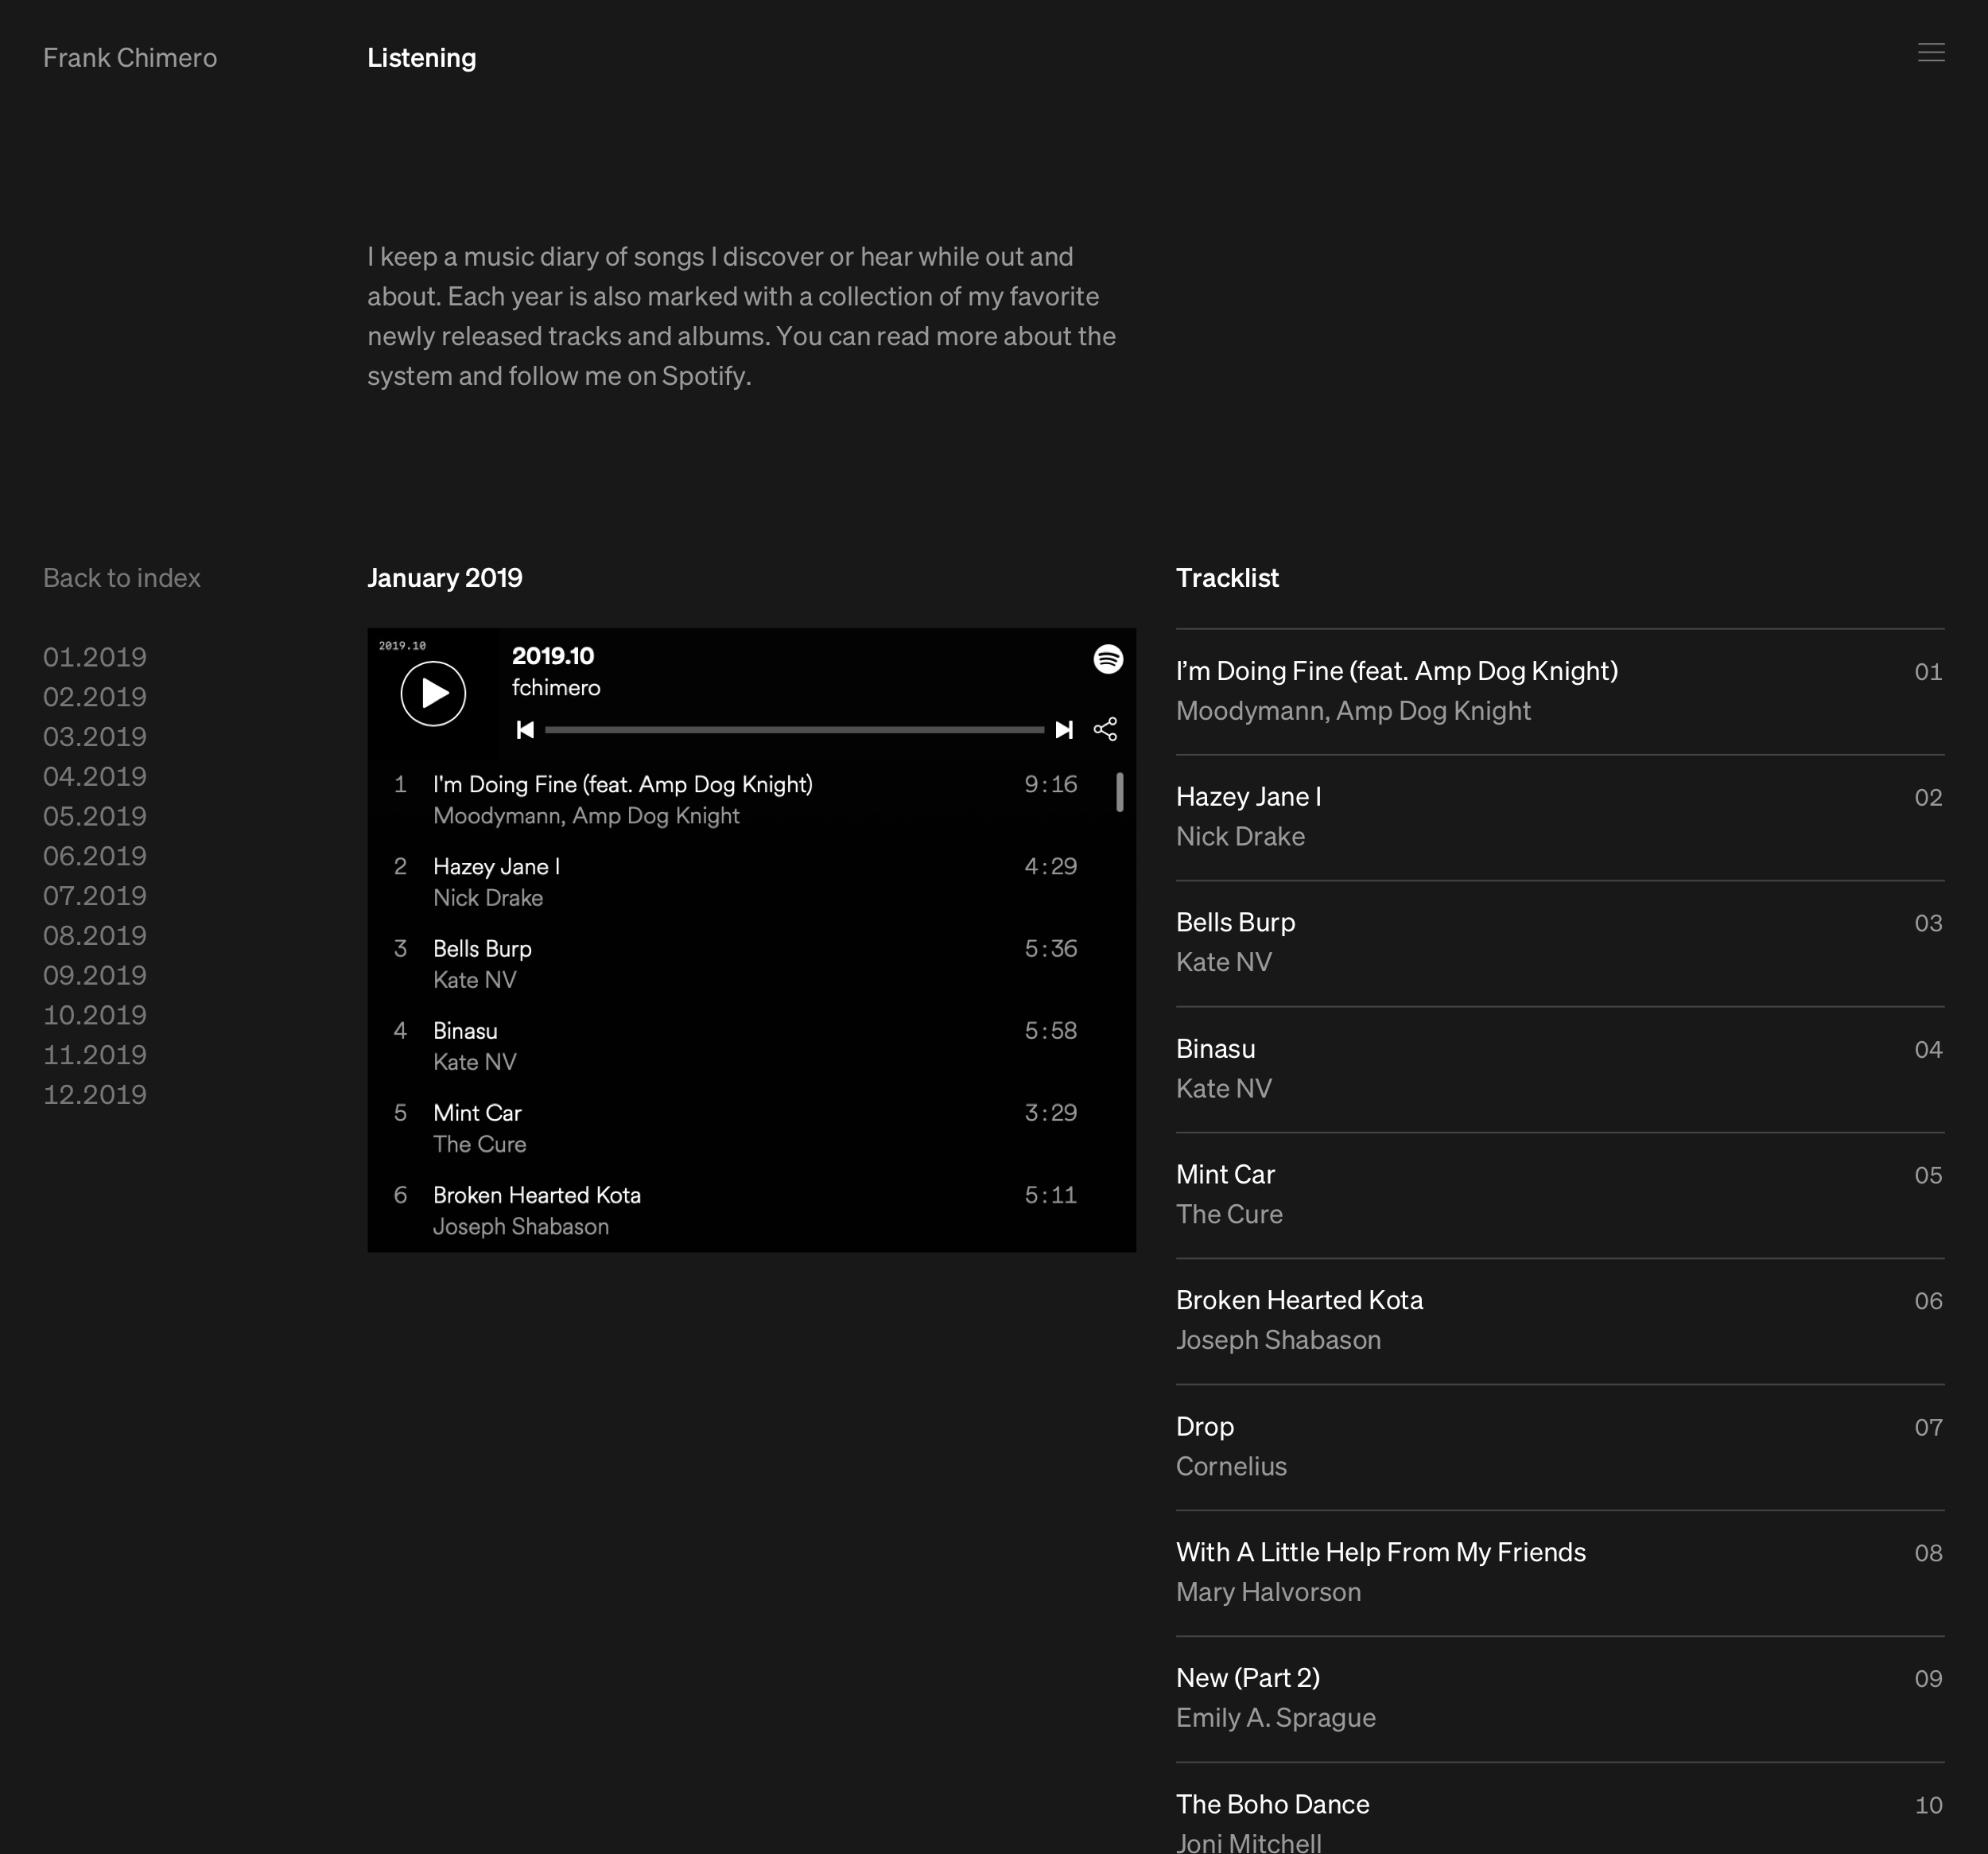Select tracklist entry 06 Broken Hearted Kota
Screen dimensions: 1988x1854
click(x=1560, y=1321)
